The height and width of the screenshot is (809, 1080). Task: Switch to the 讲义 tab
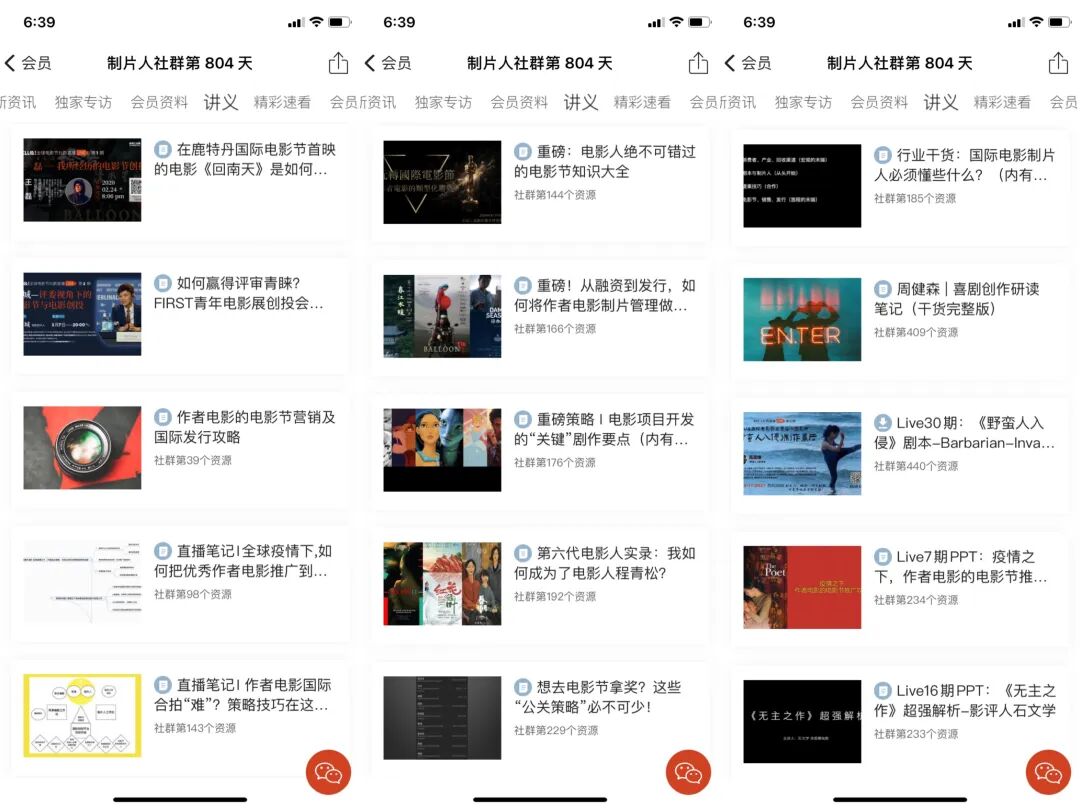click(x=220, y=102)
